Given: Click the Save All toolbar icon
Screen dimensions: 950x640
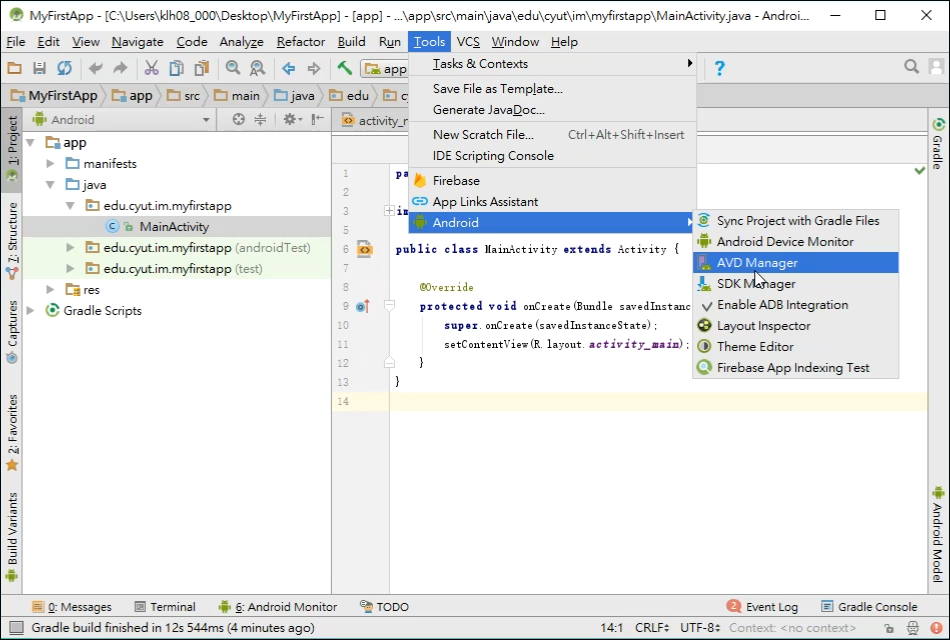Looking at the screenshot, I should click(39, 68).
